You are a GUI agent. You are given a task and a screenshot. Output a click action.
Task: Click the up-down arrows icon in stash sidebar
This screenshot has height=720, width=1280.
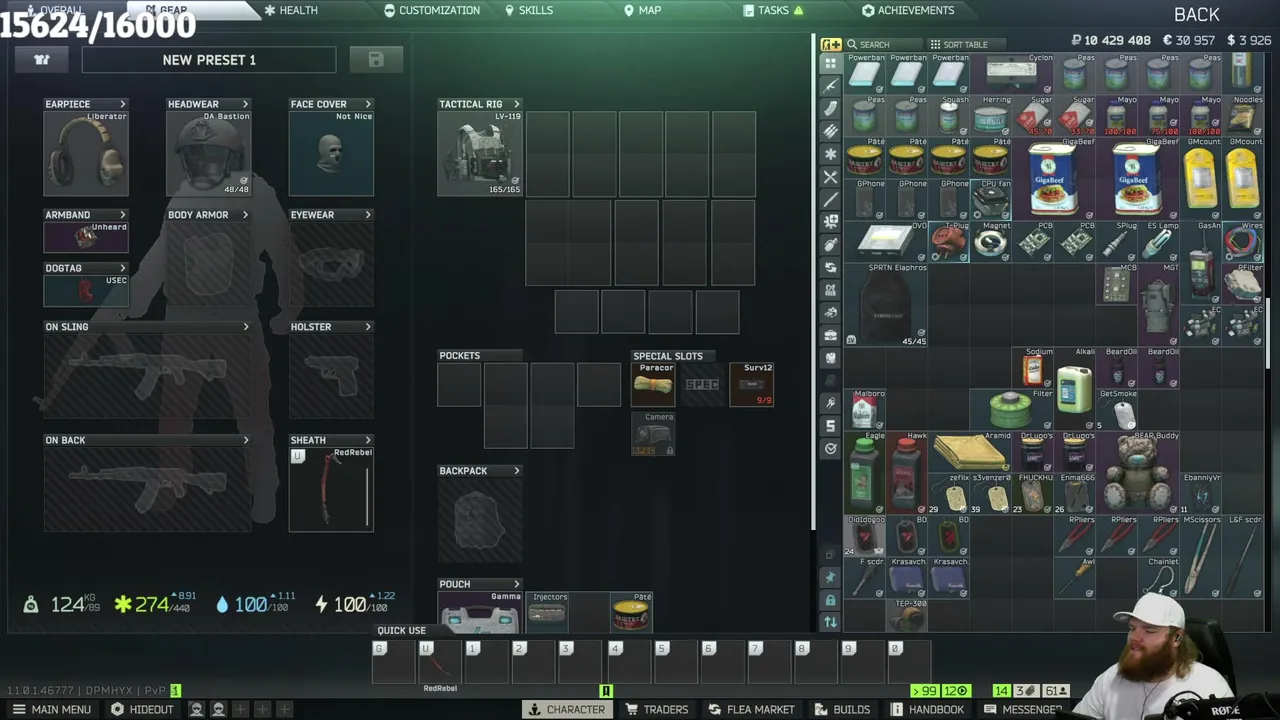[830, 622]
